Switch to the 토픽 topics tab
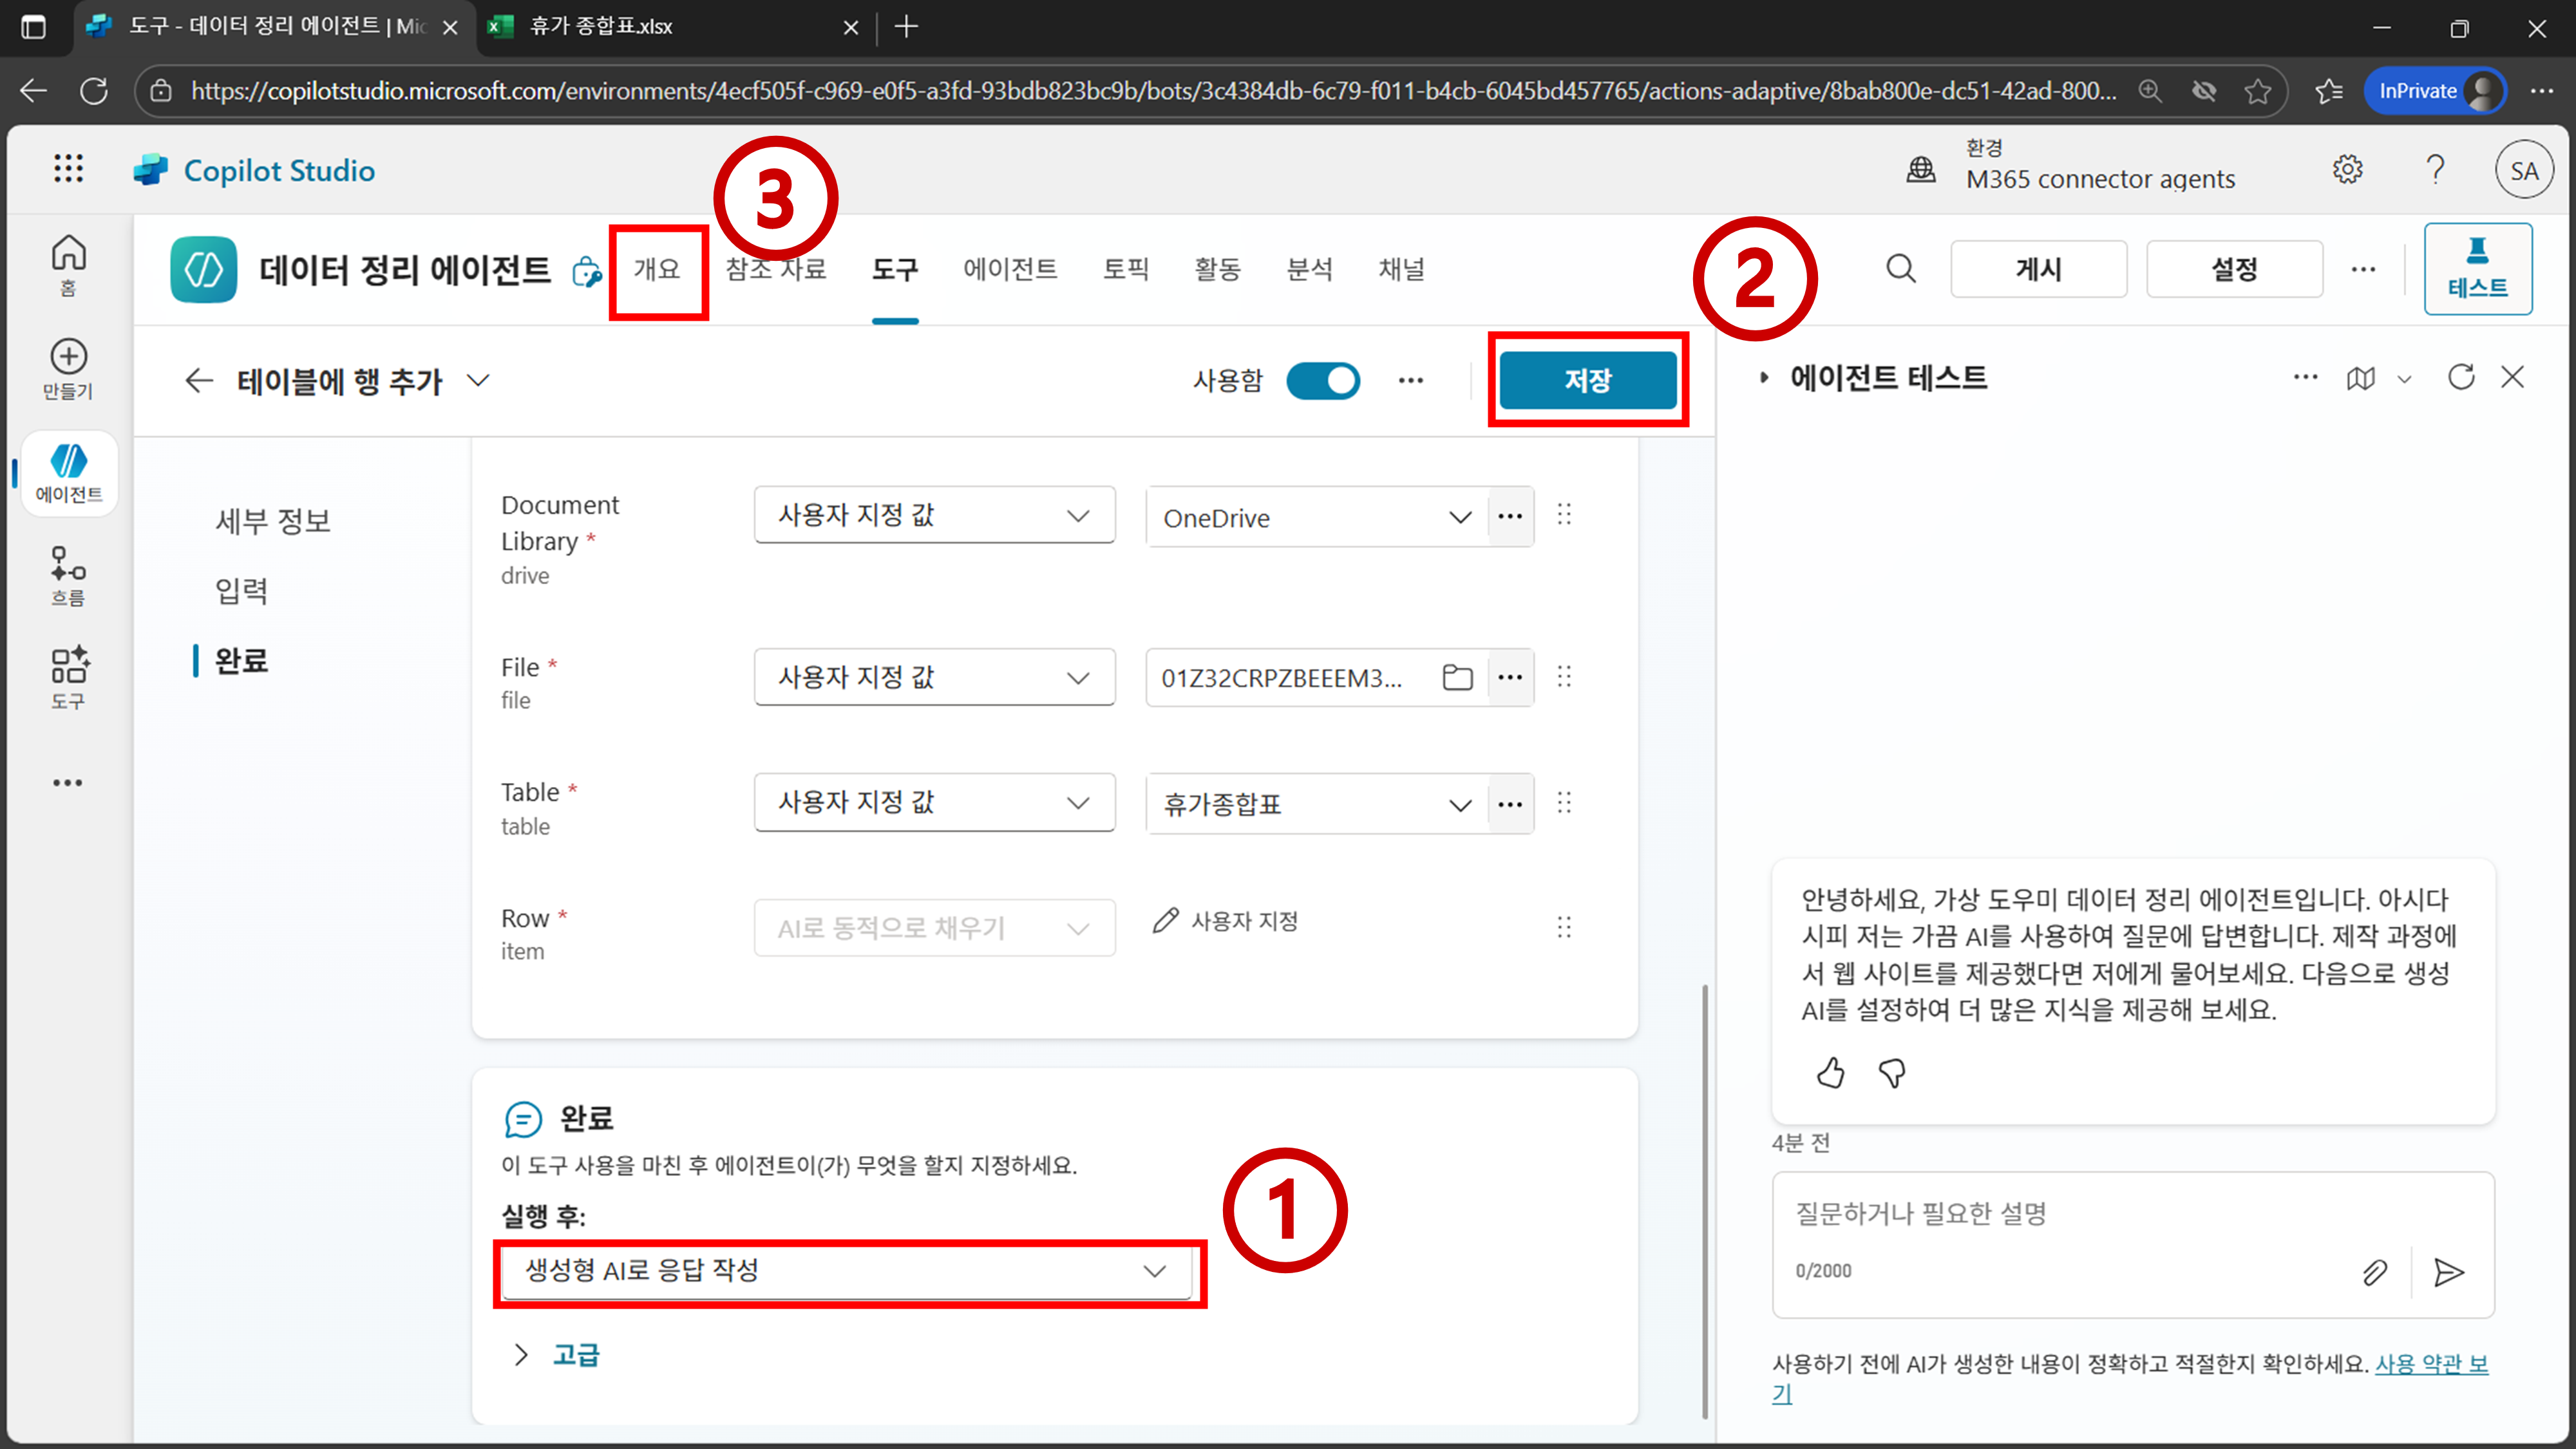This screenshot has height=1449, width=2576. tap(1126, 269)
